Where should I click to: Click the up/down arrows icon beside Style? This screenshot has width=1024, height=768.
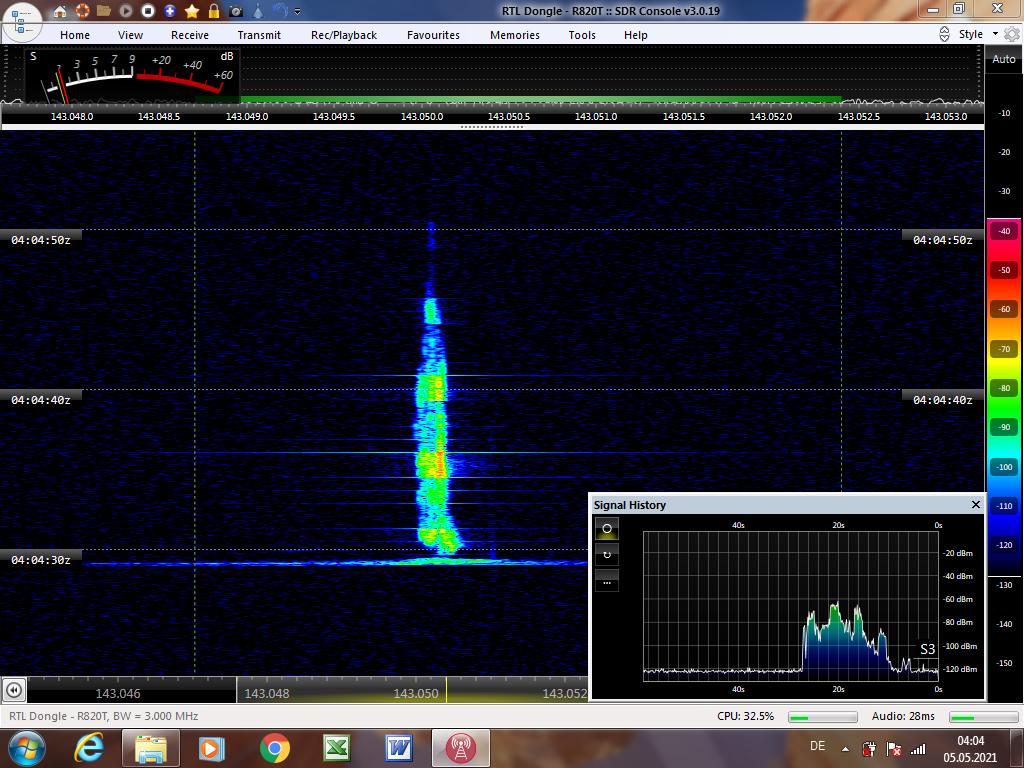[944, 34]
